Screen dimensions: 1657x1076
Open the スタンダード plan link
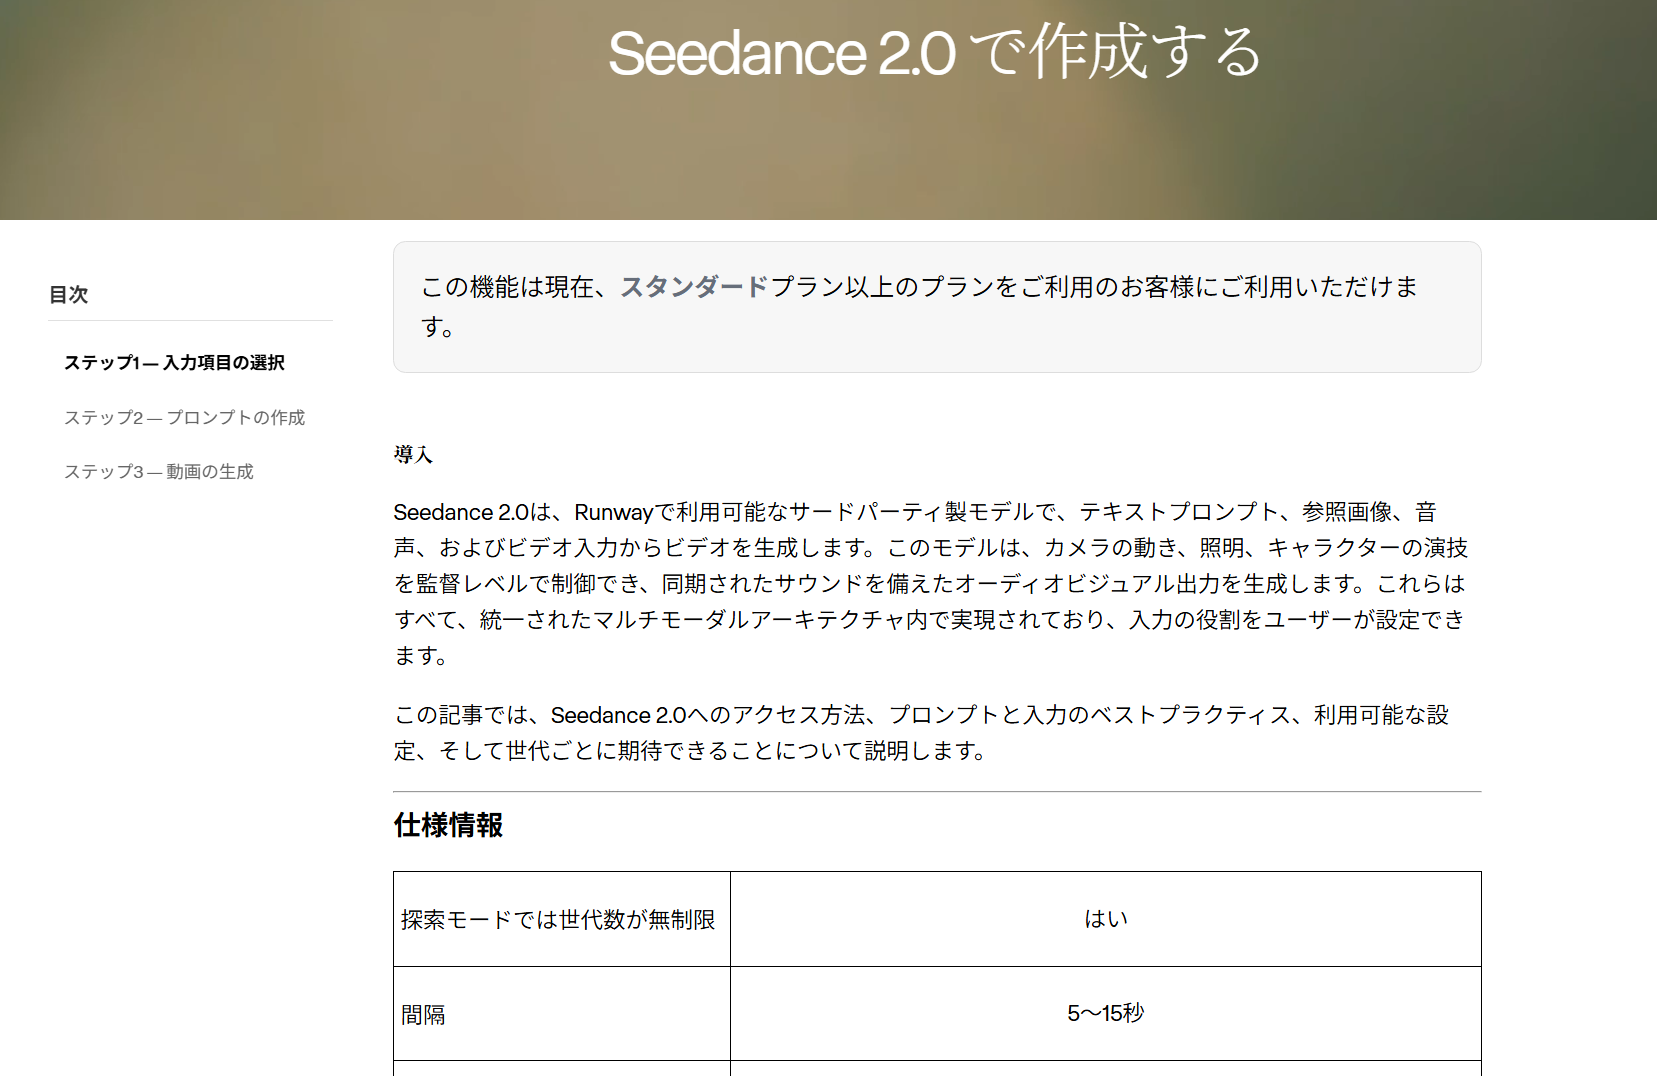tap(694, 287)
